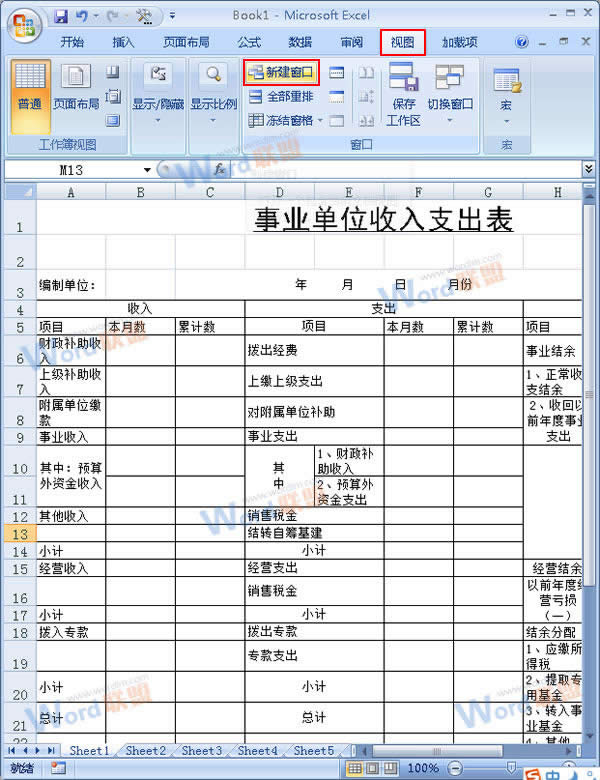Select Page Break Preview status bar button

point(391,769)
